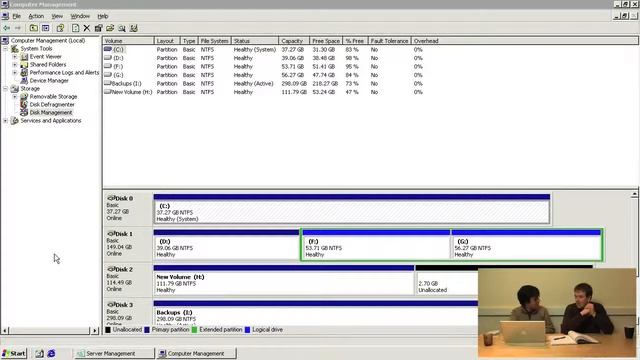Click the last toolbar icon on the right
This screenshot has height=360, width=640.
[133, 28]
